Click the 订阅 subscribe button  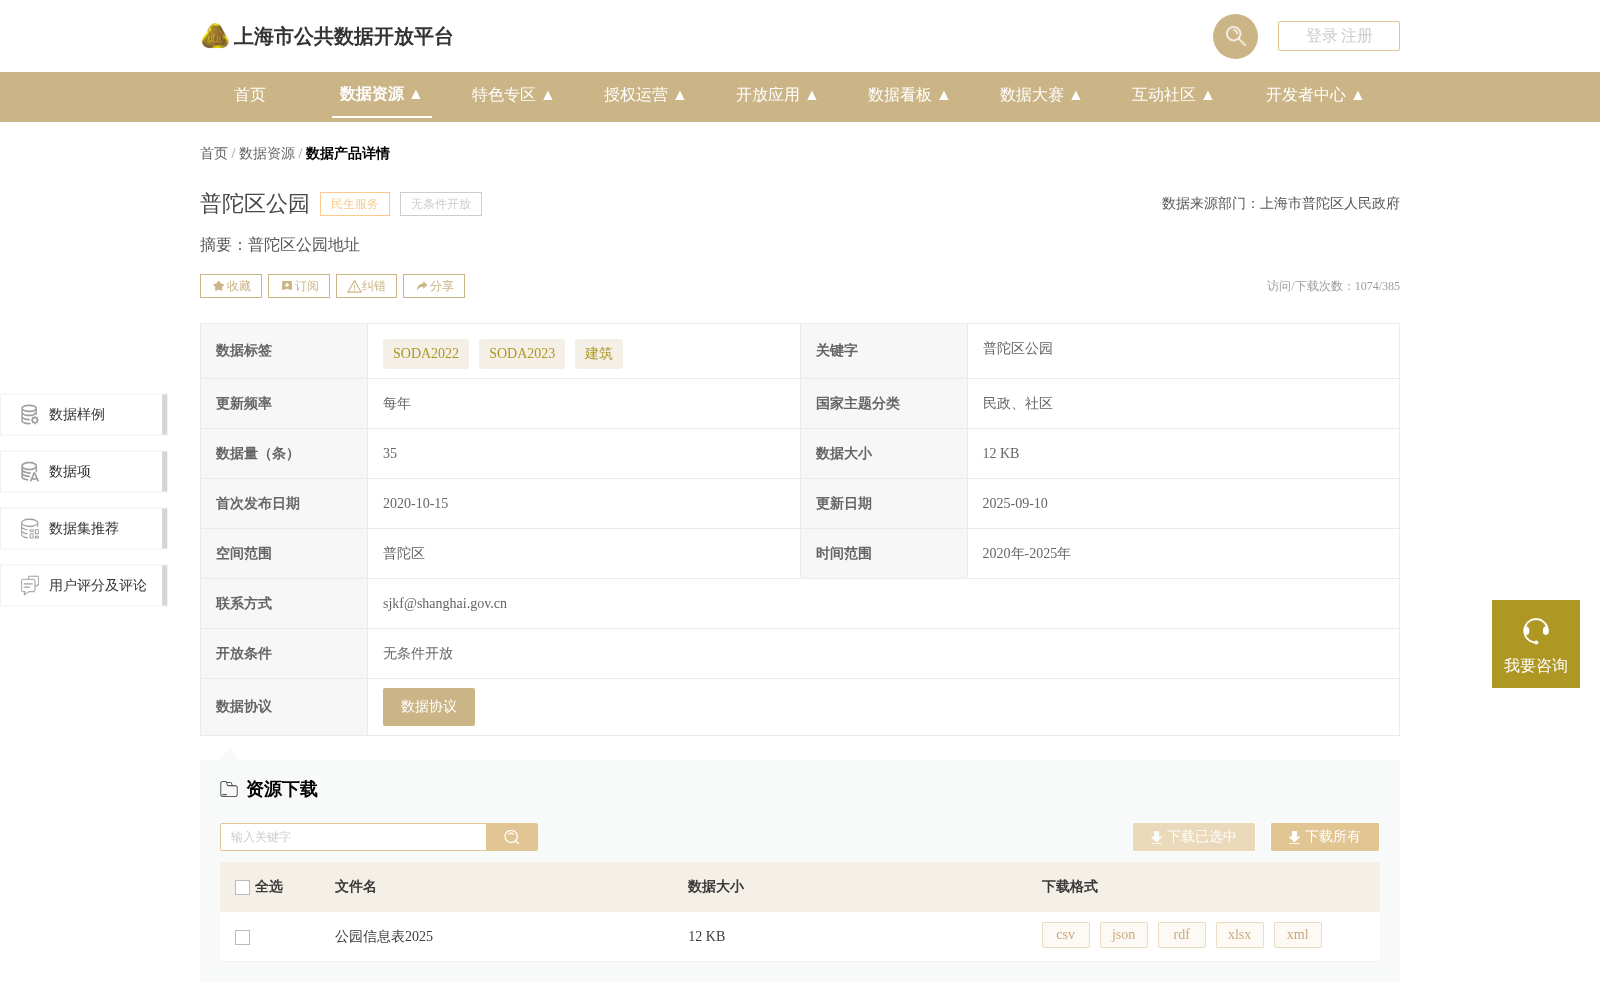(299, 286)
